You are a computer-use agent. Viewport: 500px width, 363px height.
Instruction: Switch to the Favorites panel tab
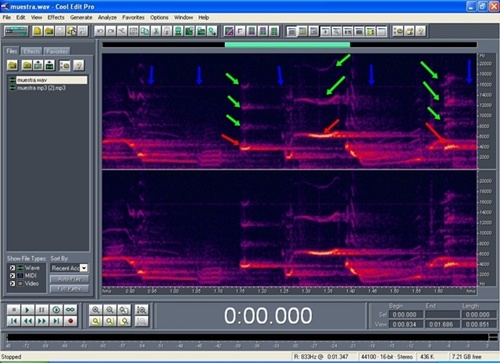[57, 51]
